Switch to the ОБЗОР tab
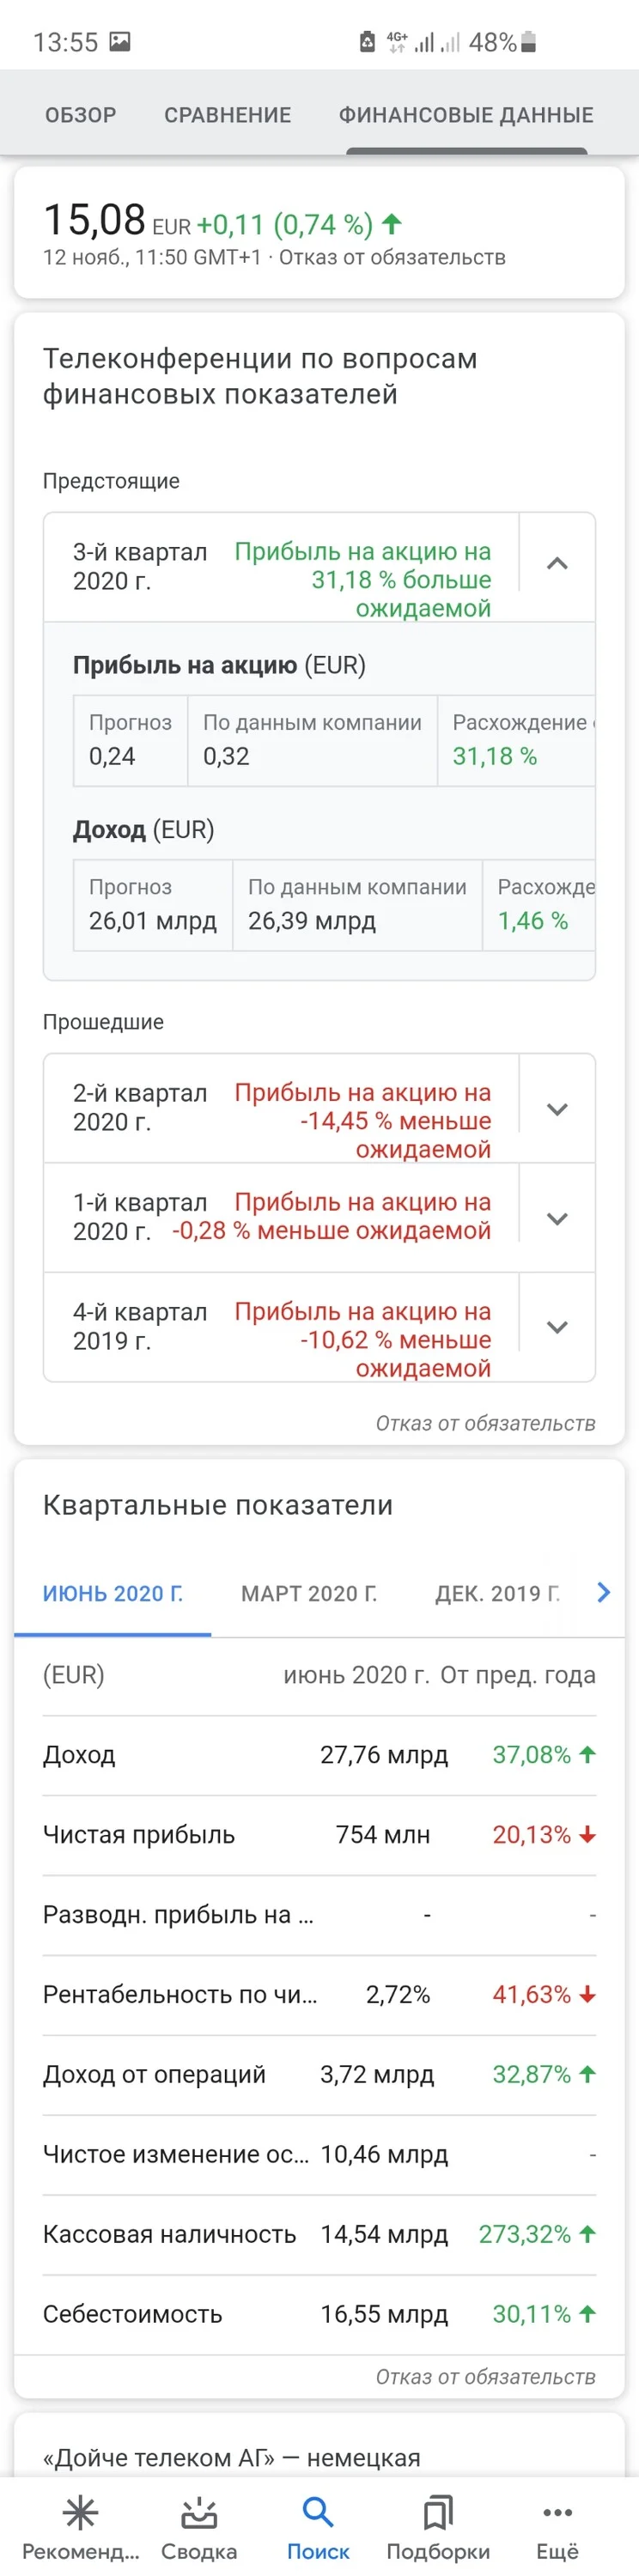Screen dimensions: 639x2576 pyautogui.click(x=81, y=115)
